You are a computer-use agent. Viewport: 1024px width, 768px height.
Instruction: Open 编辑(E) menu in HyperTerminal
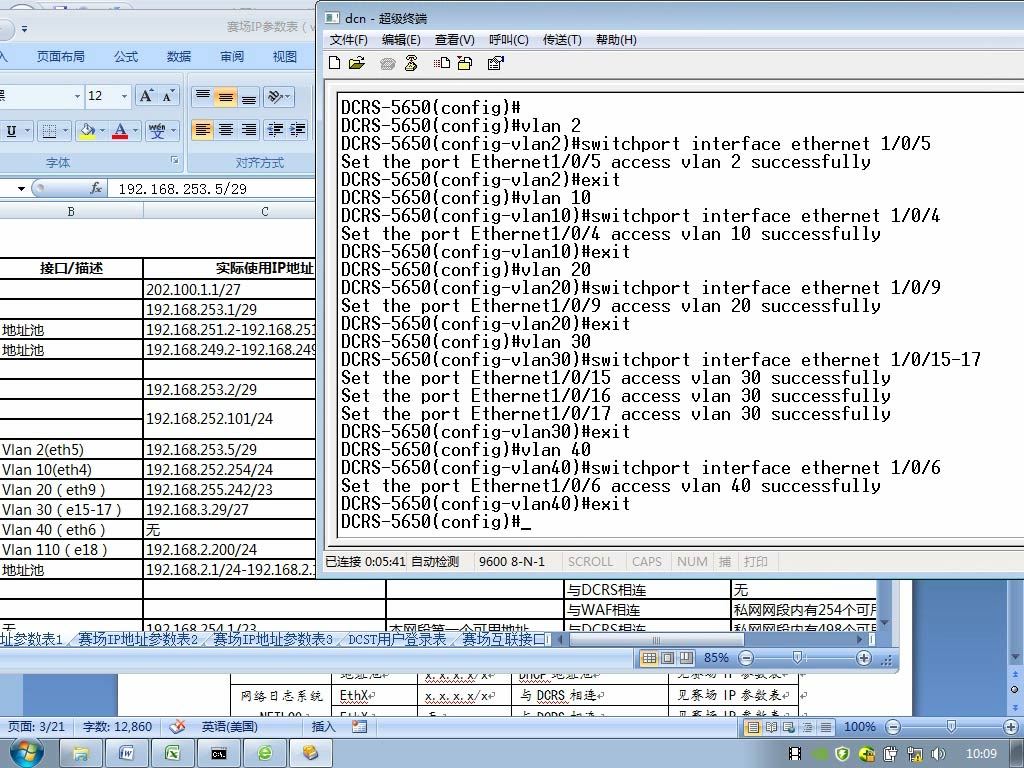(x=401, y=40)
